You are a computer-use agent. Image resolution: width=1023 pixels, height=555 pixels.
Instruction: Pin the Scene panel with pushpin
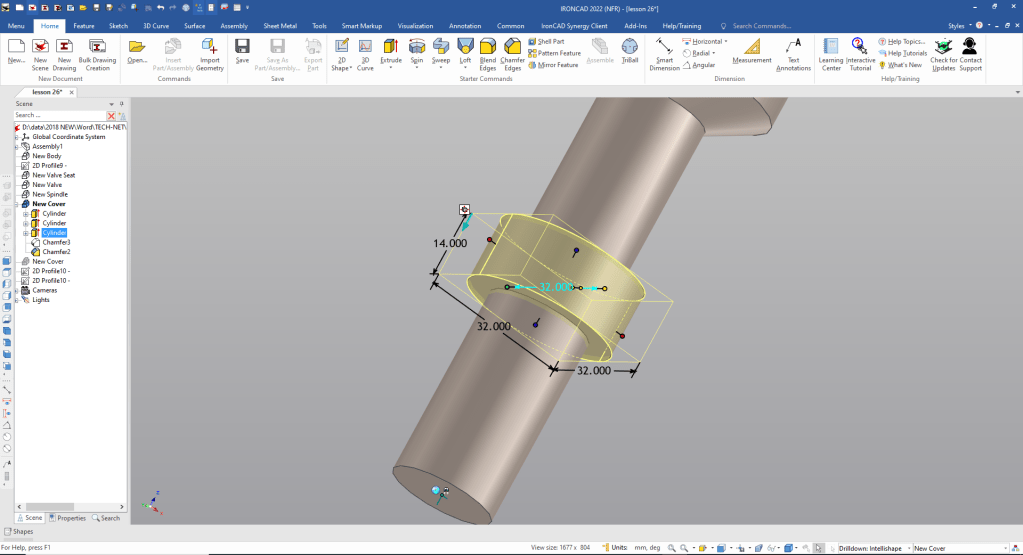[121, 104]
